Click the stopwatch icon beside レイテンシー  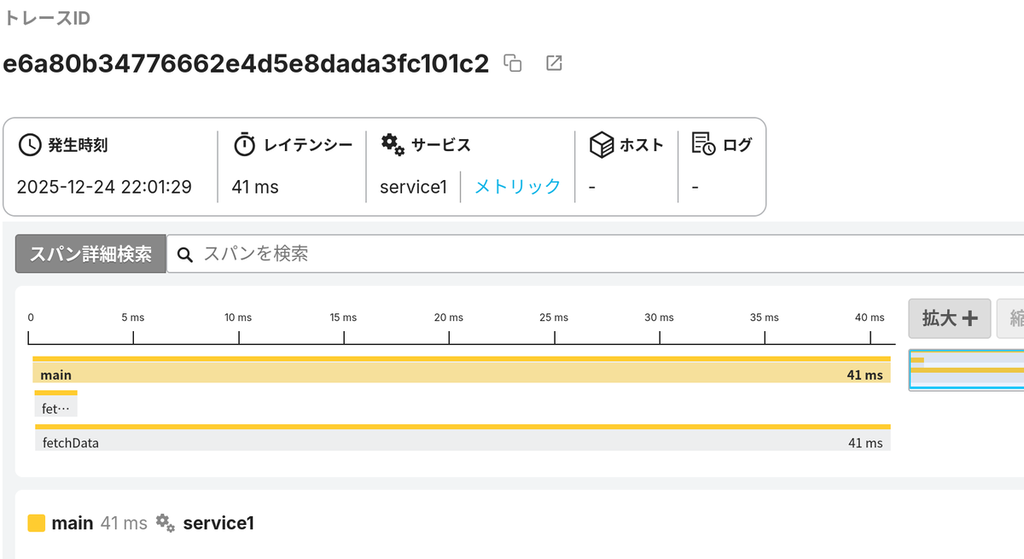(244, 144)
